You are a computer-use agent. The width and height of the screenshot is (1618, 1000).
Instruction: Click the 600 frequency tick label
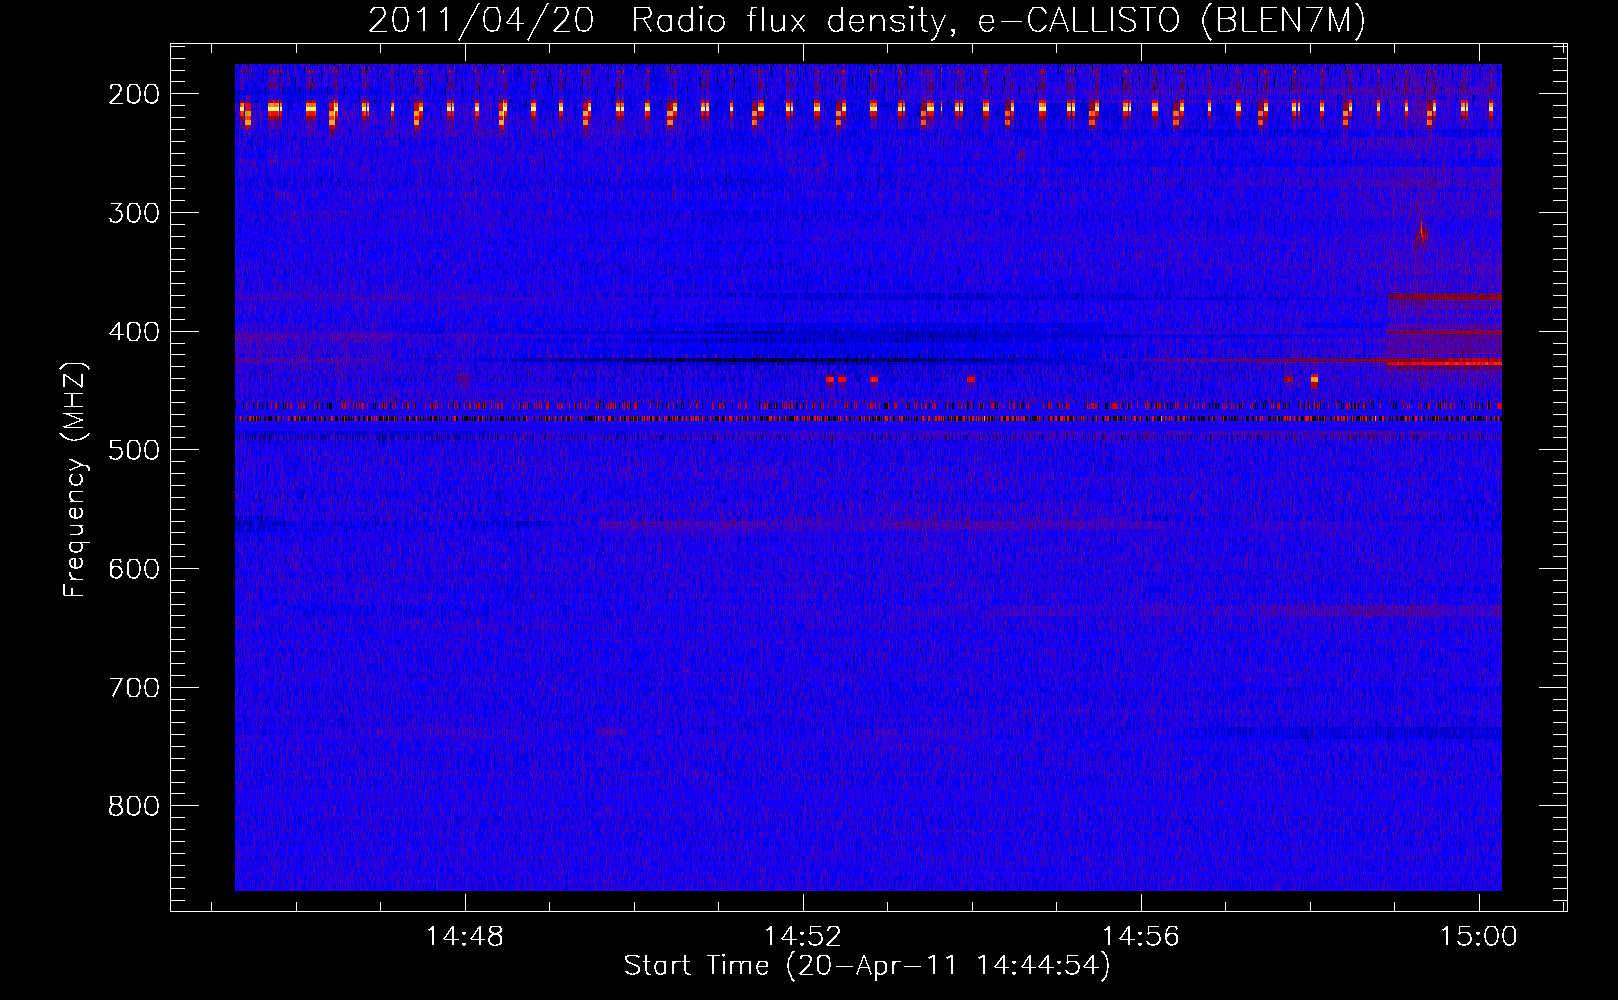pos(134,569)
